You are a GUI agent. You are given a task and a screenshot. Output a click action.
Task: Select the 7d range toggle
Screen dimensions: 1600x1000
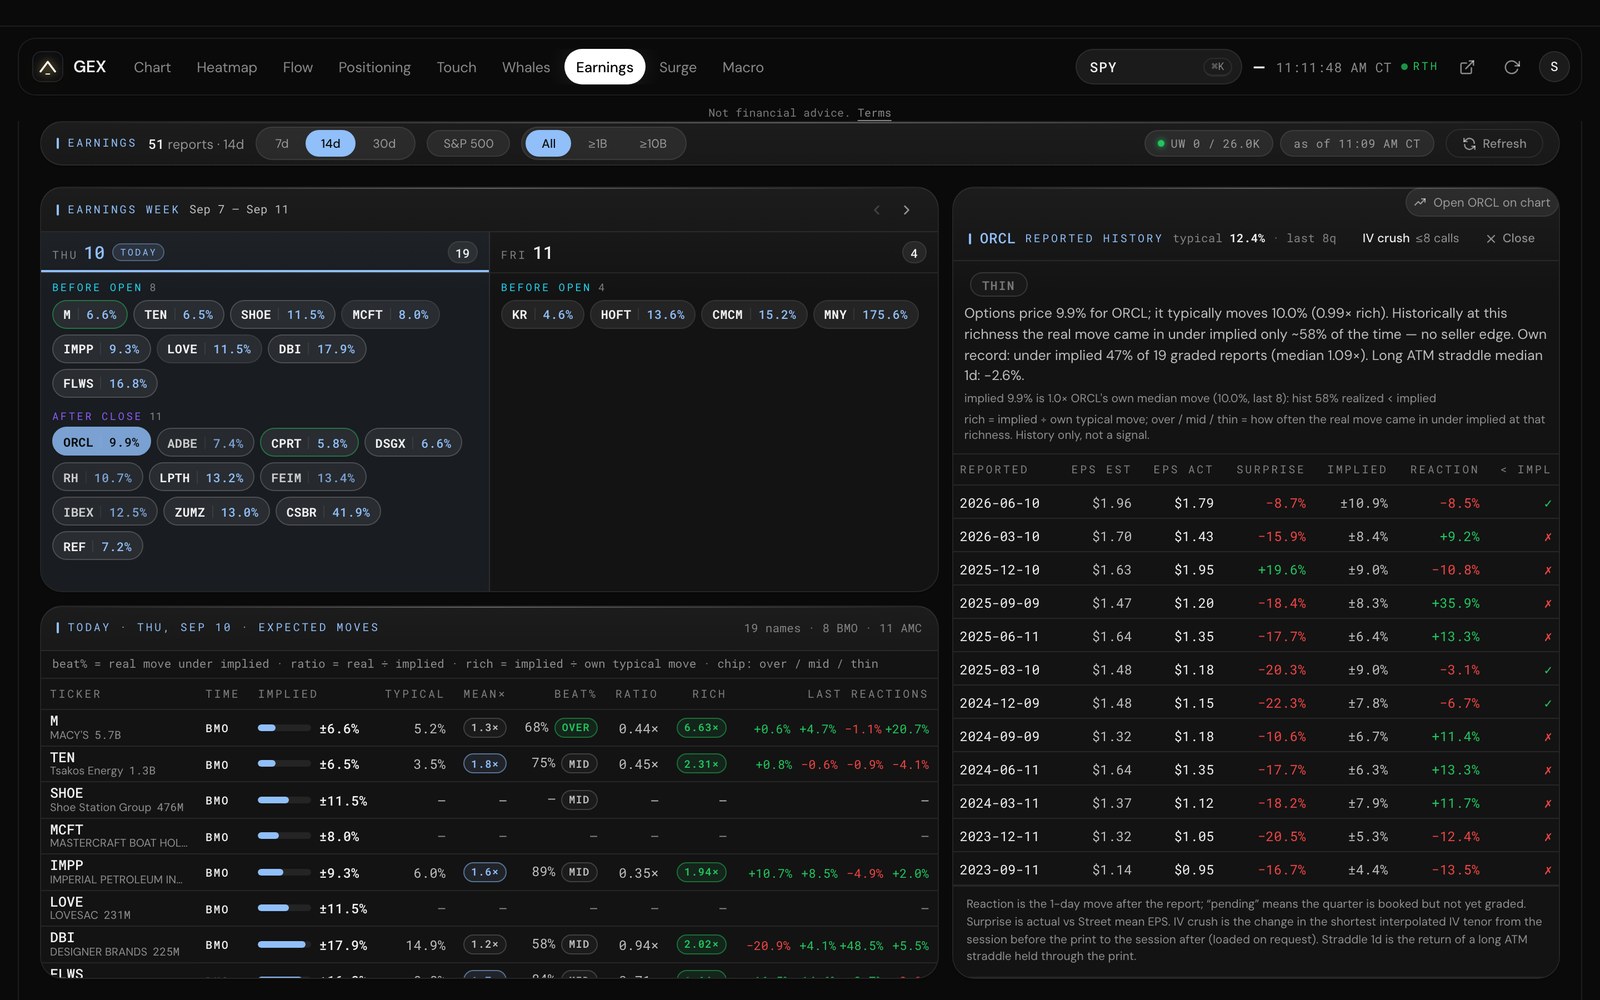282,144
